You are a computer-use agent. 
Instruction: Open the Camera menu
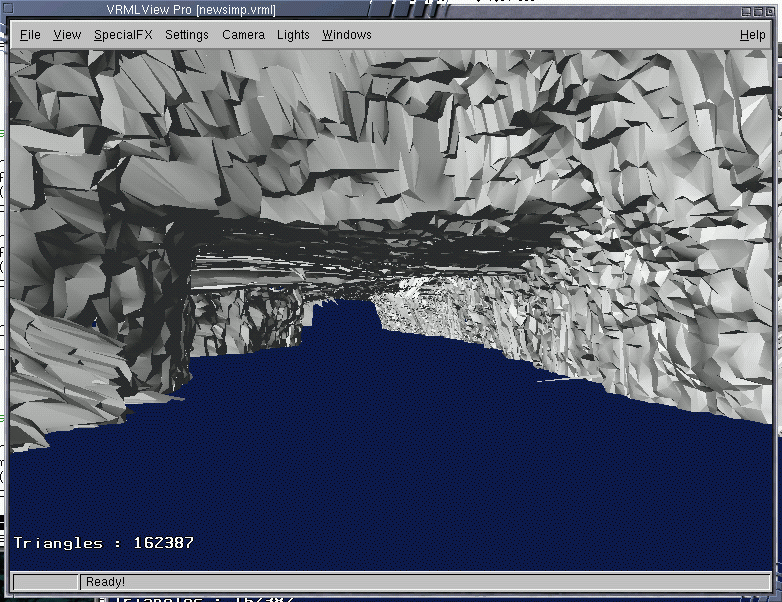click(243, 35)
